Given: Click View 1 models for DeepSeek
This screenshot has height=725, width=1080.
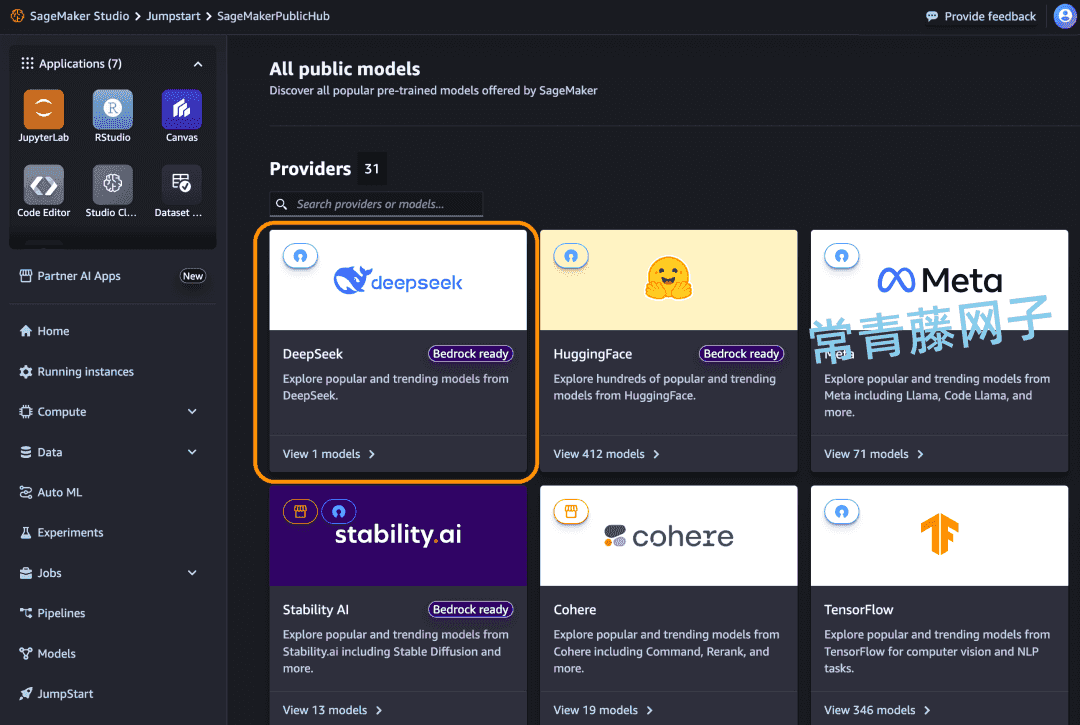Looking at the screenshot, I should tap(329, 454).
